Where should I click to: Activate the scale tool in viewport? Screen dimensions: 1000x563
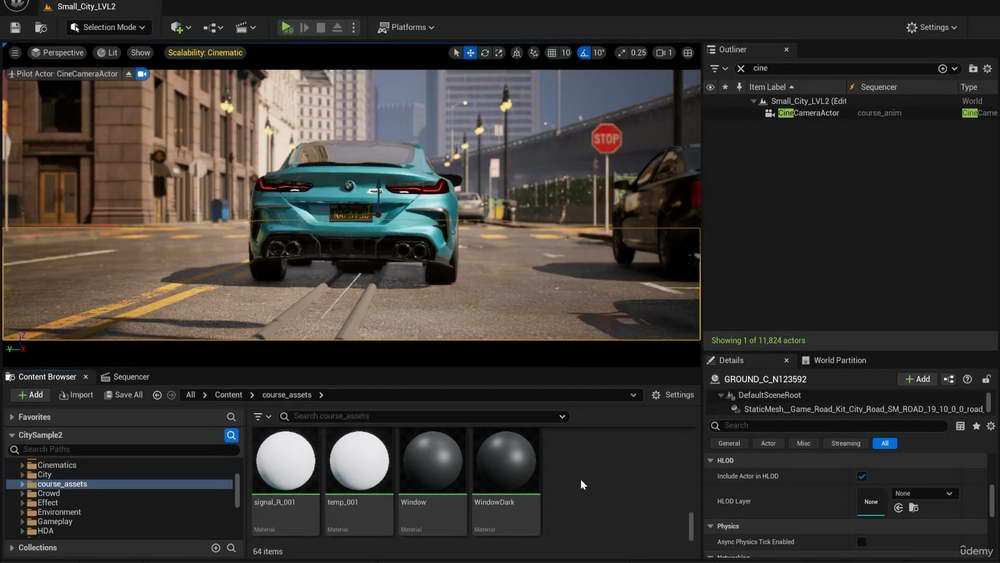click(499, 53)
